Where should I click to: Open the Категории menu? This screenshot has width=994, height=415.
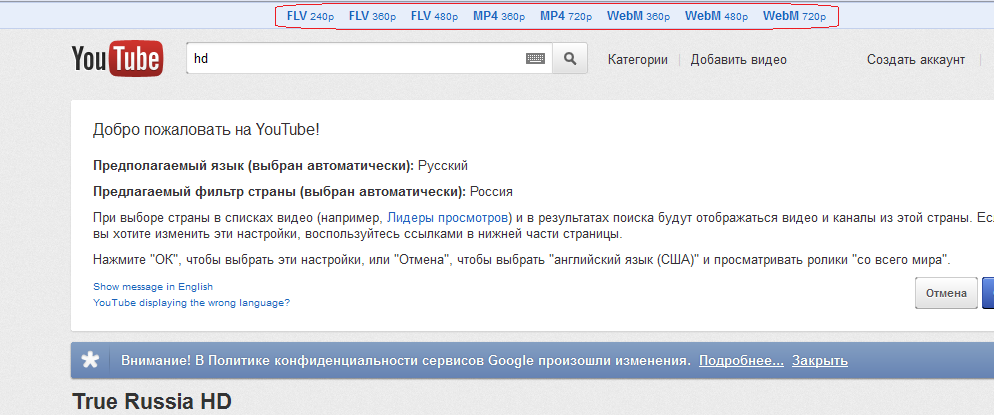(x=637, y=60)
